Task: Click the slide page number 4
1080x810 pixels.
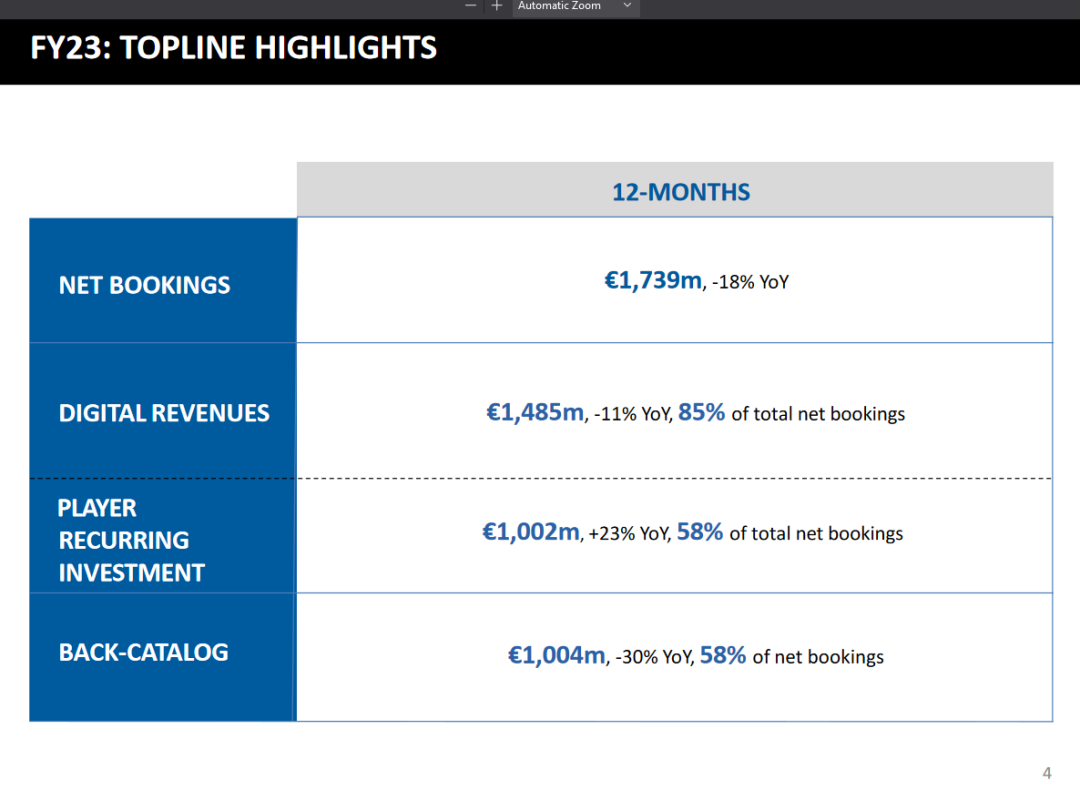Action: coord(1047,773)
